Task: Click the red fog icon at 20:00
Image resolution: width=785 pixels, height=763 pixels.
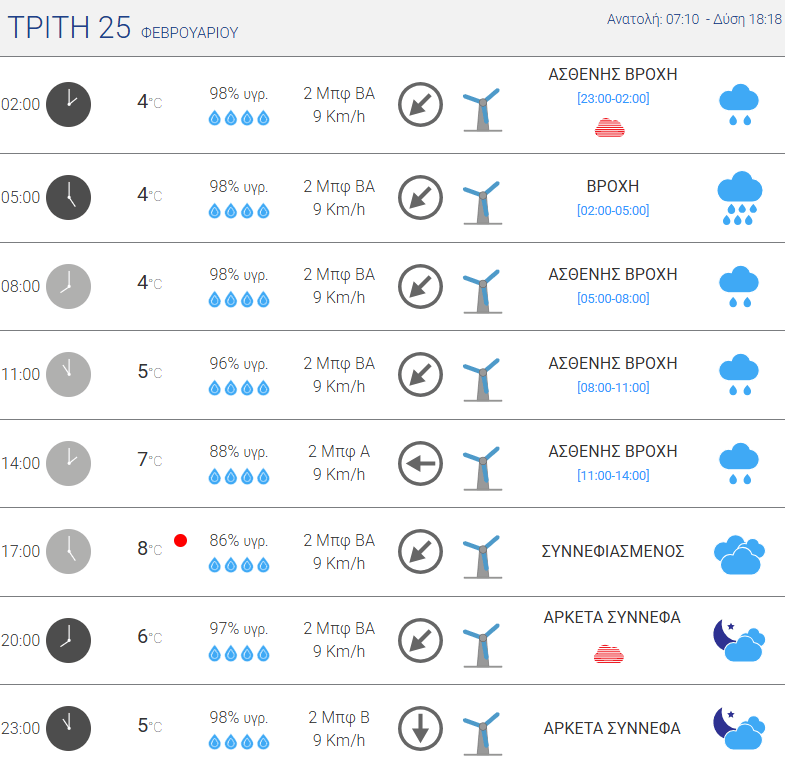Action: click(x=610, y=654)
